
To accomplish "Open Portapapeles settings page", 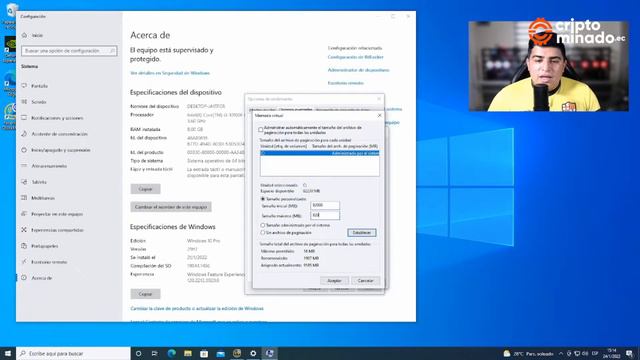I will pyautogui.click(x=44, y=246).
